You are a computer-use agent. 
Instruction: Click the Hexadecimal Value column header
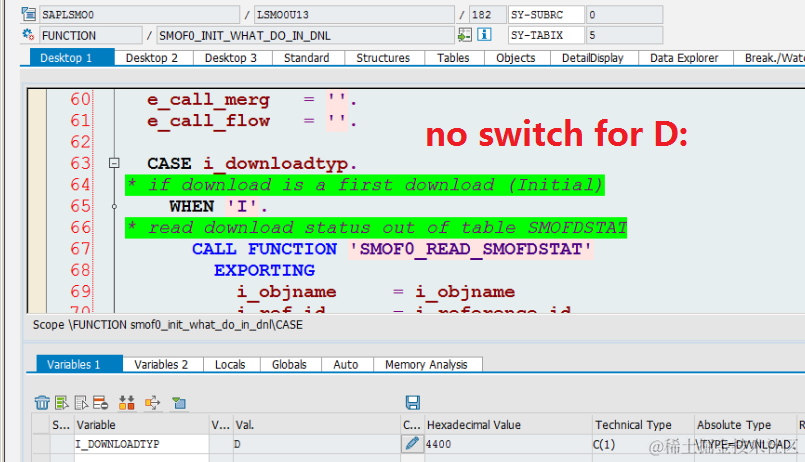pyautogui.click(x=508, y=425)
